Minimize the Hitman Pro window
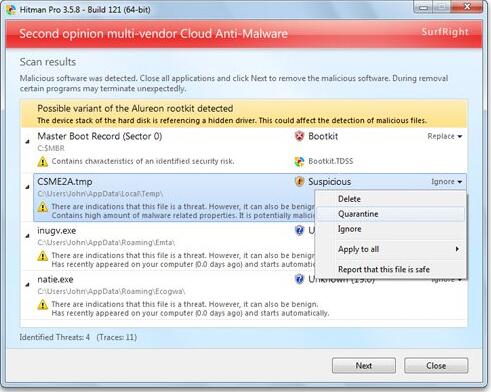 pyautogui.click(x=423, y=7)
